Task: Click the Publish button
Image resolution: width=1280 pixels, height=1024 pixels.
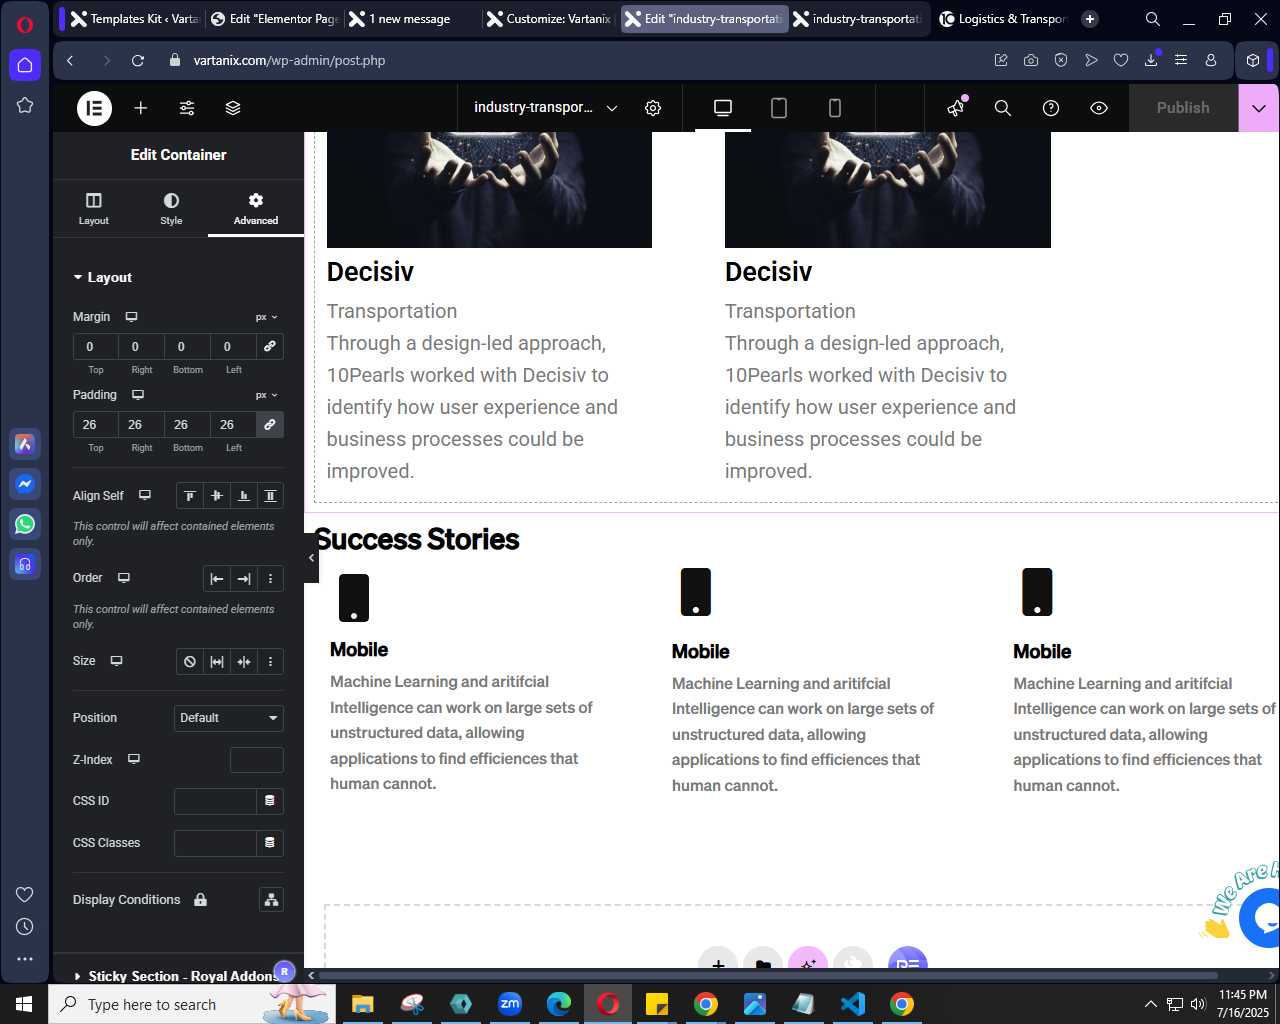Action: [1183, 108]
